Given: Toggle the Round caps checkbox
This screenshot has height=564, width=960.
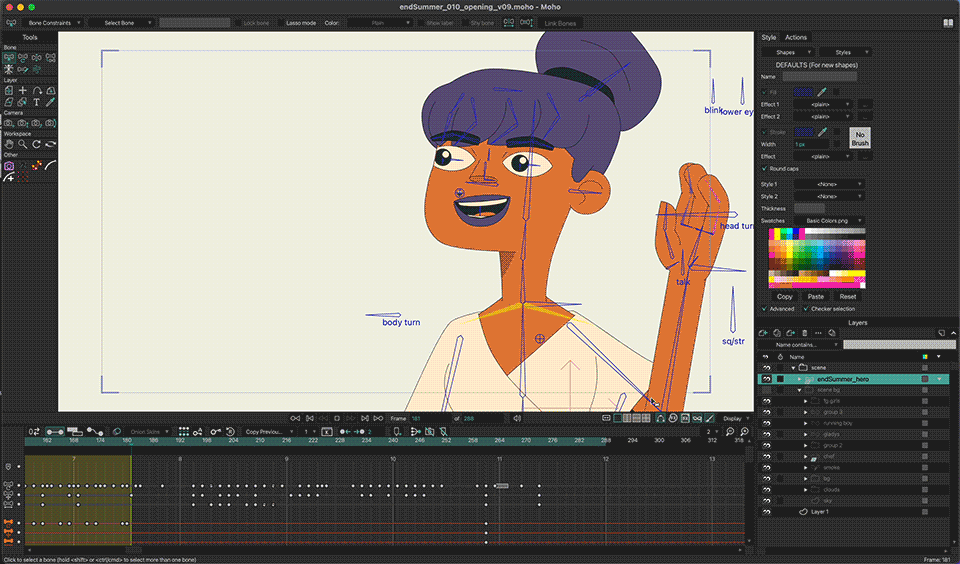Looking at the screenshot, I should point(765,169).
